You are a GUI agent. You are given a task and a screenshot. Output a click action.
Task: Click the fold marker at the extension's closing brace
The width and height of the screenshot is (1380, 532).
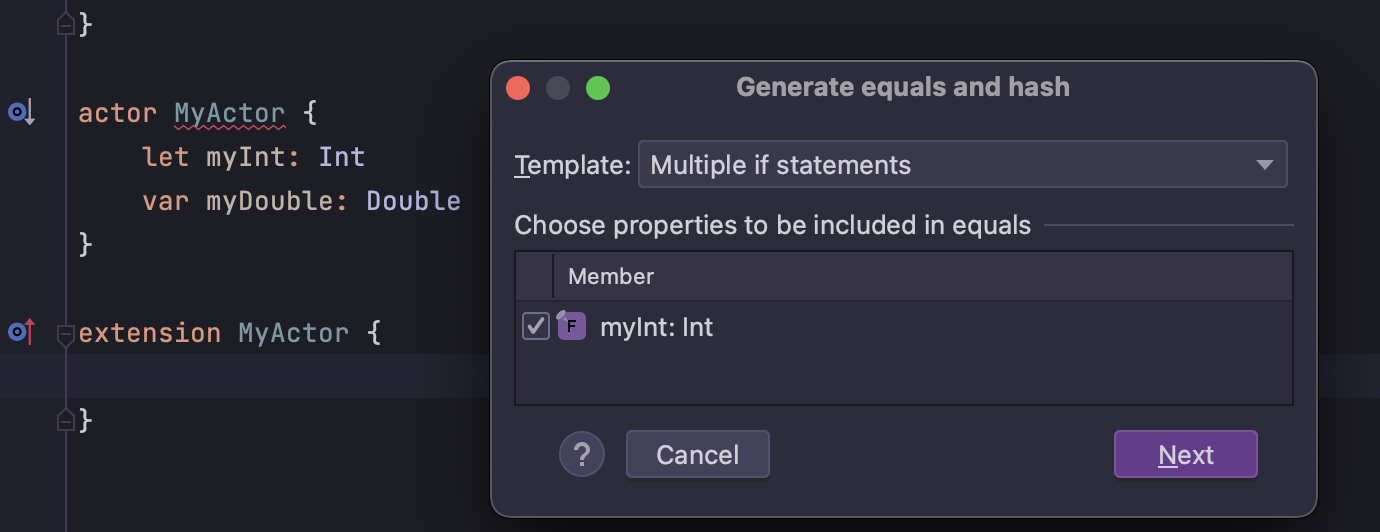(66, 421)
